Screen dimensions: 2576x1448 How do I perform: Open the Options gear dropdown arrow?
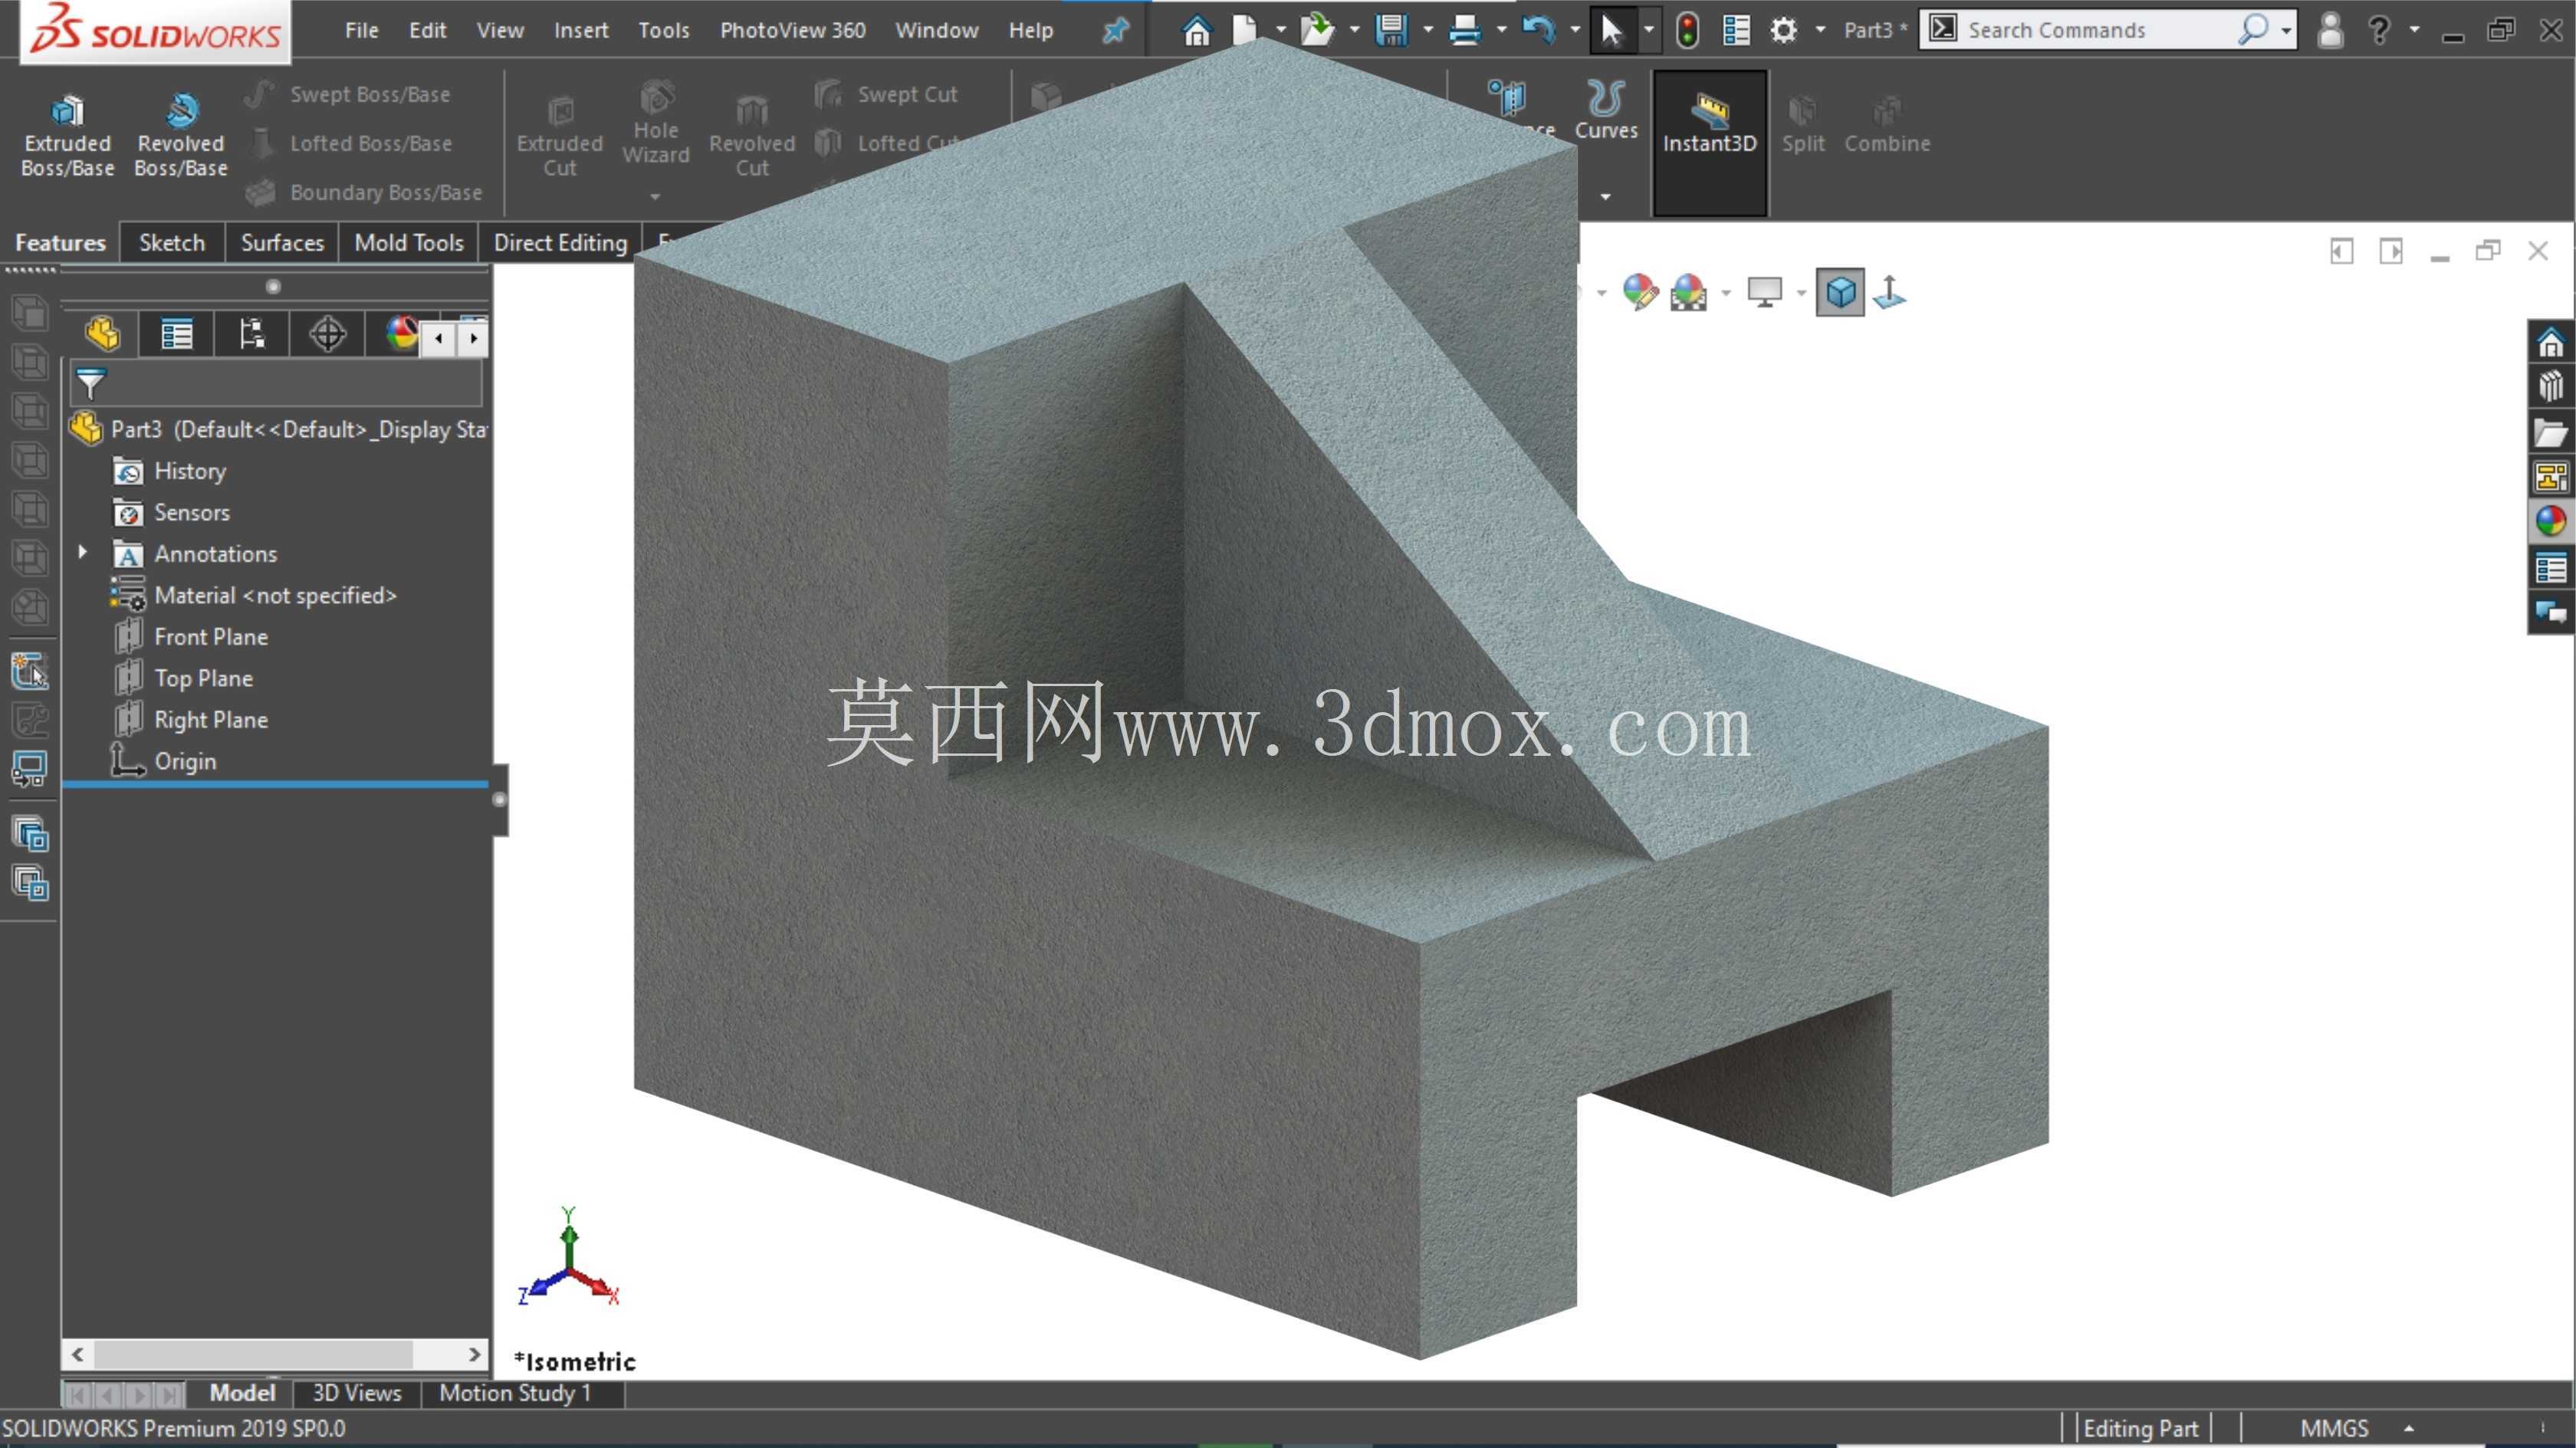click(x=1821, y=30)
